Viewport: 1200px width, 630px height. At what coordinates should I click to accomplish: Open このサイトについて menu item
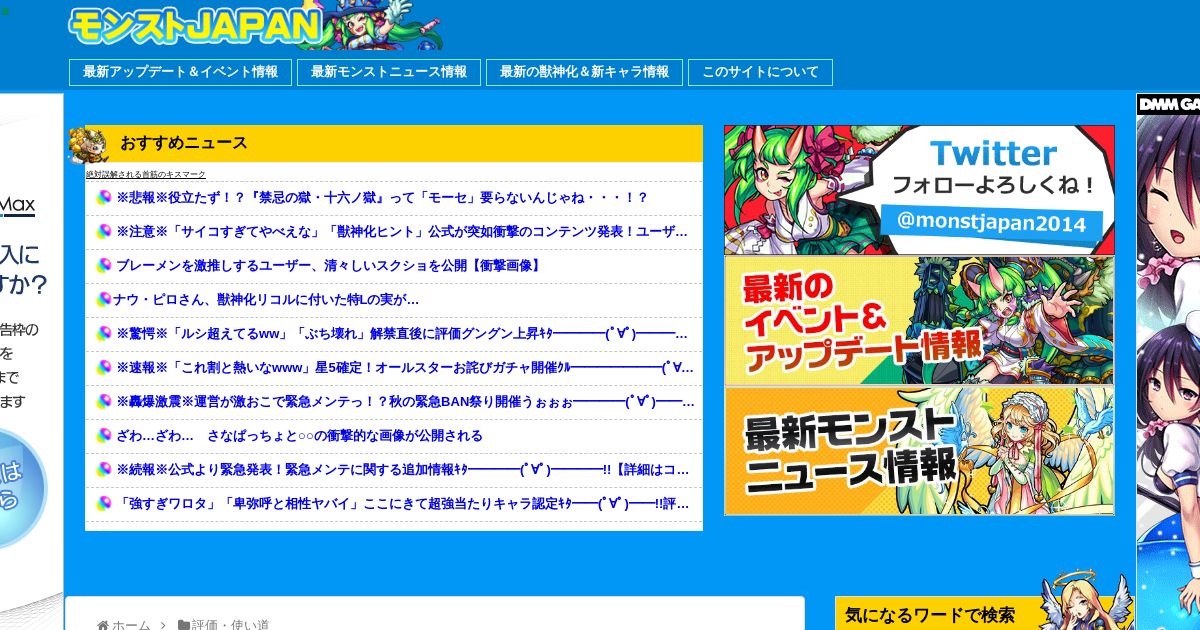[760, 72]
